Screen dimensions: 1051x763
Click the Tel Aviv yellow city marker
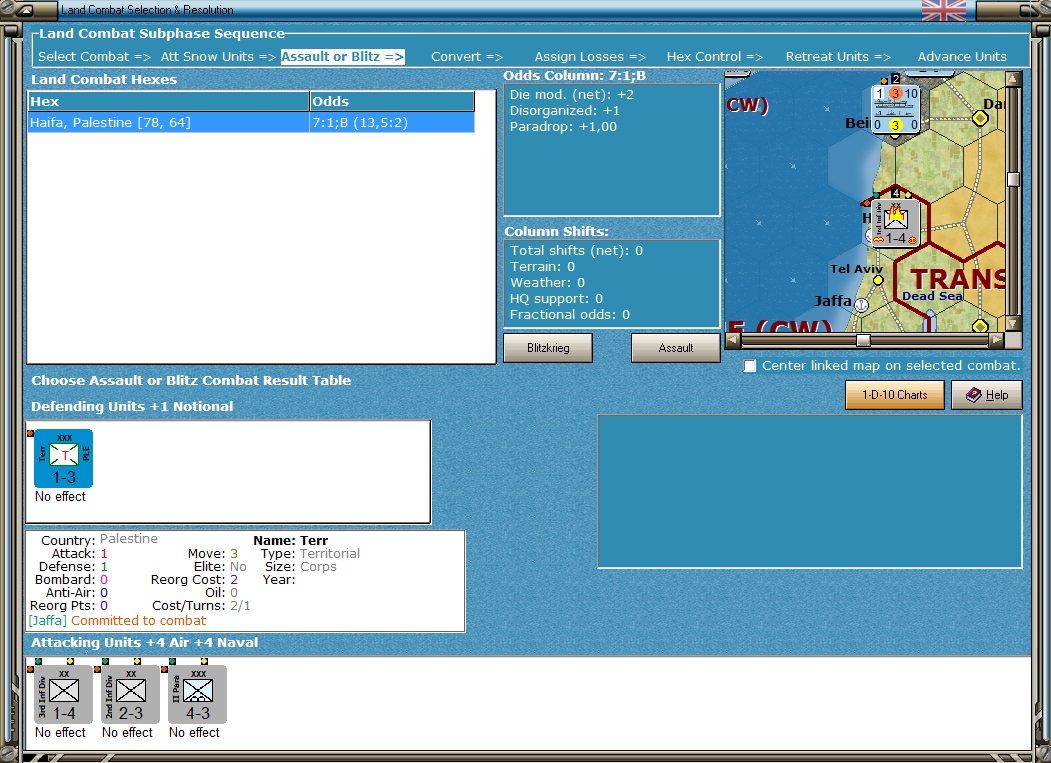[878, 280]
